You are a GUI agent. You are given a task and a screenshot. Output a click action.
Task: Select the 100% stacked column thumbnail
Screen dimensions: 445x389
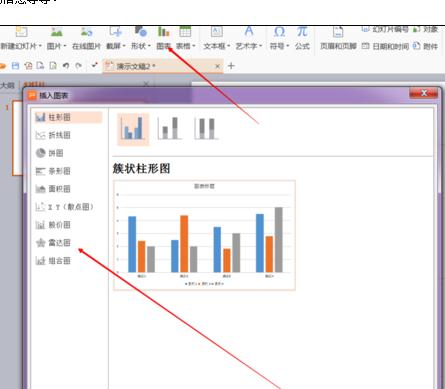[x=206, y=129]
